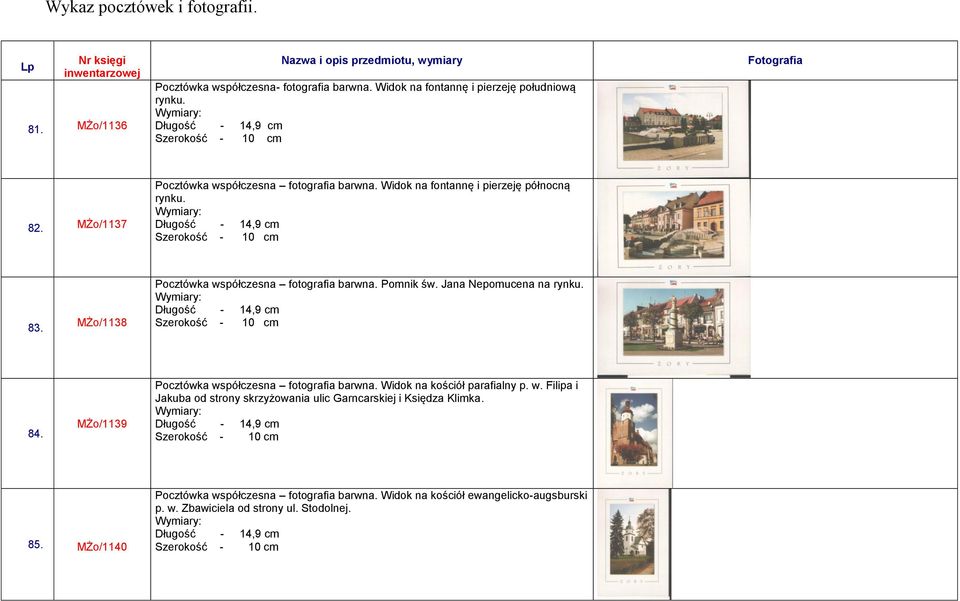Select the 'Lp' column header
This screenshot has height=601, width=960.
(x=28, y=67)
